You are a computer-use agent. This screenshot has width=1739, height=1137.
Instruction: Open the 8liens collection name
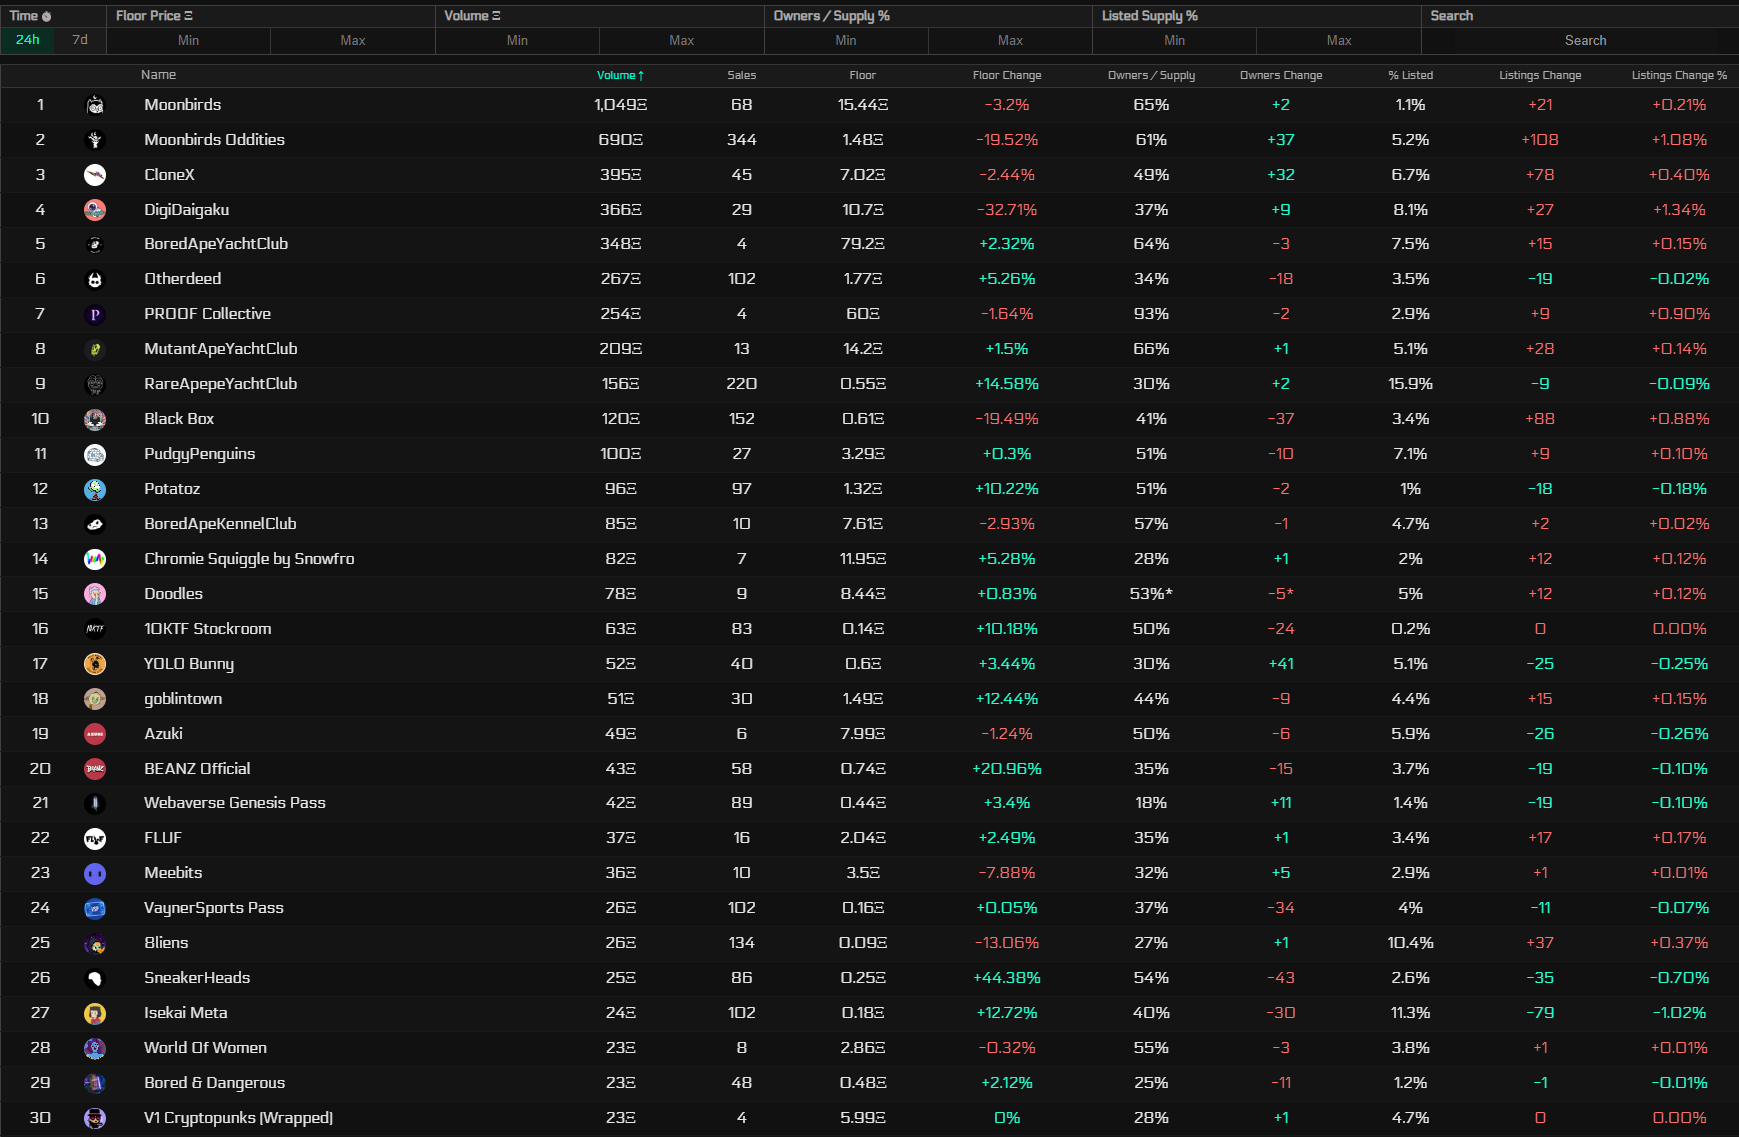tap(166, 943)
